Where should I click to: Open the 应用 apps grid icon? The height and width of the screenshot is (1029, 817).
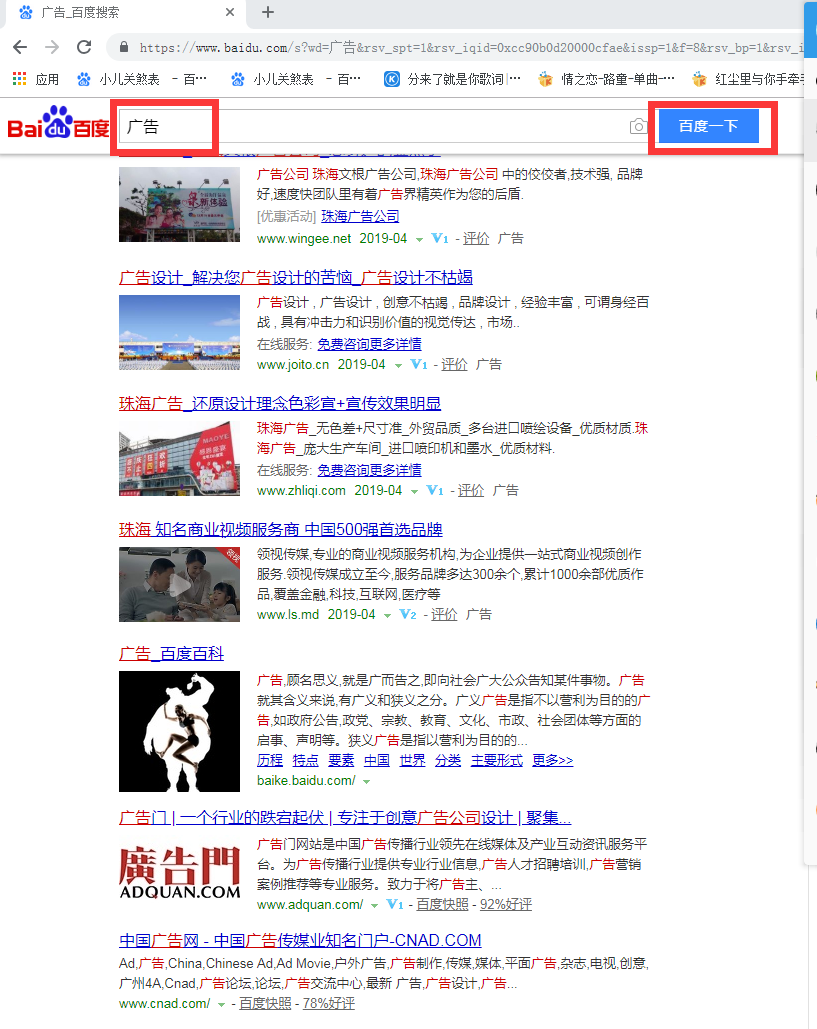[x=20, y=79]
